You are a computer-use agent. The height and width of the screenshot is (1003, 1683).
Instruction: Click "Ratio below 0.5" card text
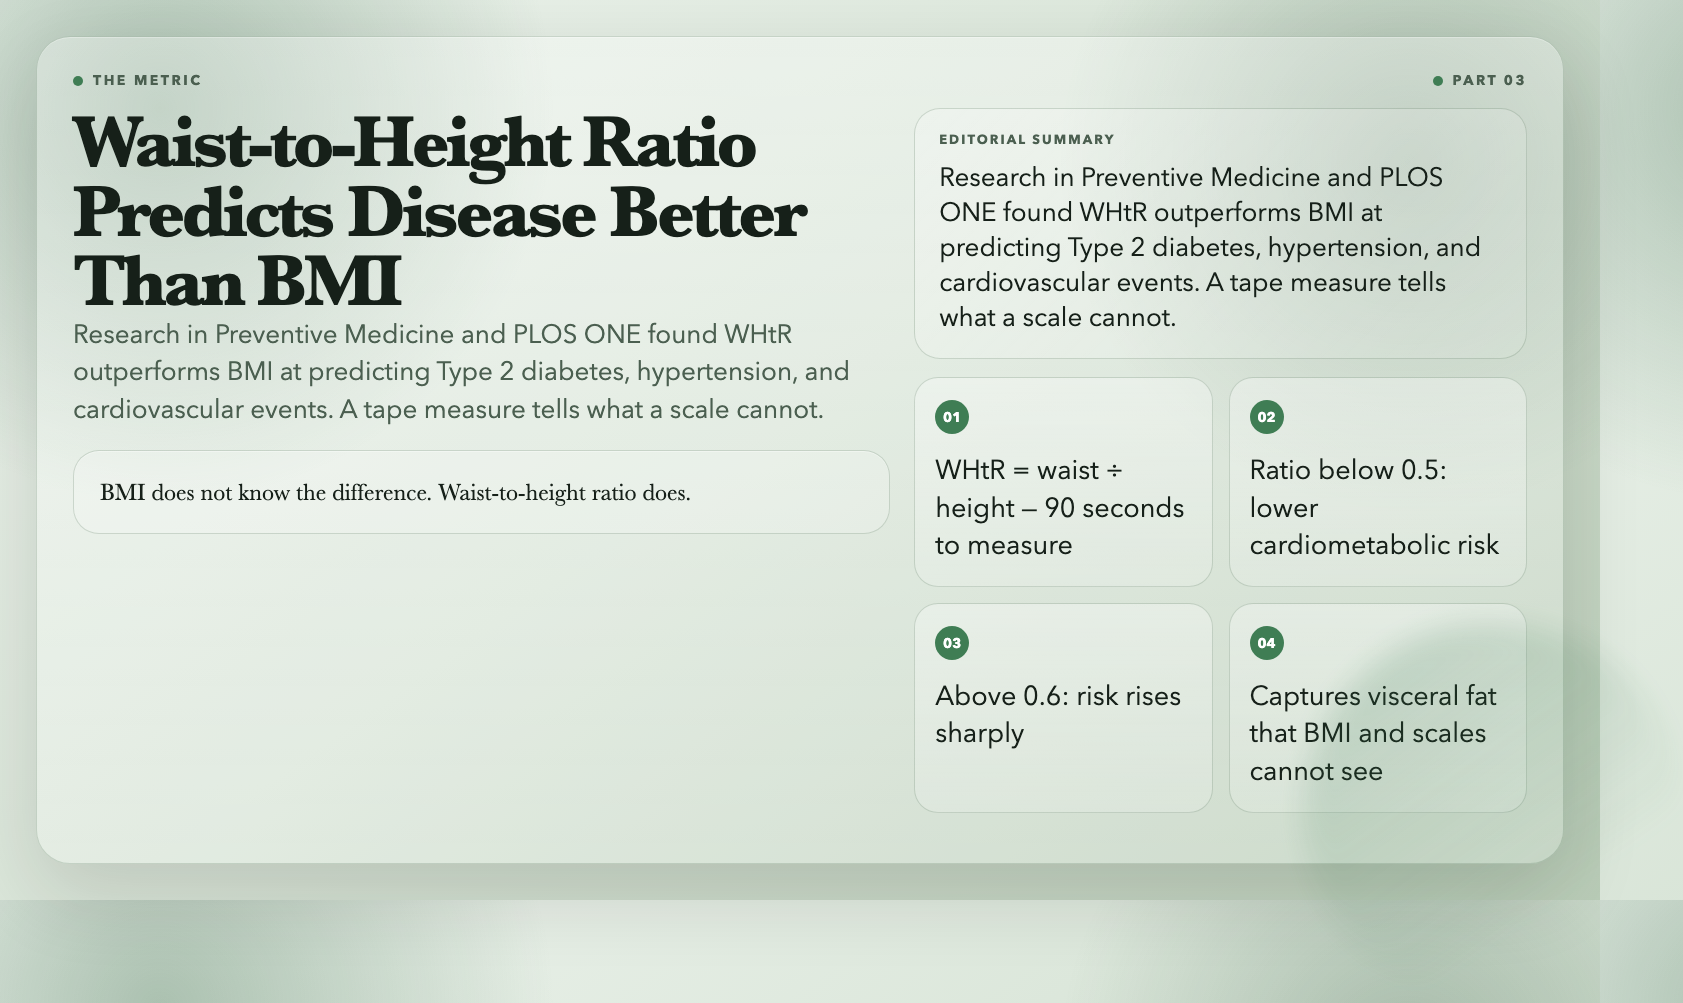pos(1374,507)
